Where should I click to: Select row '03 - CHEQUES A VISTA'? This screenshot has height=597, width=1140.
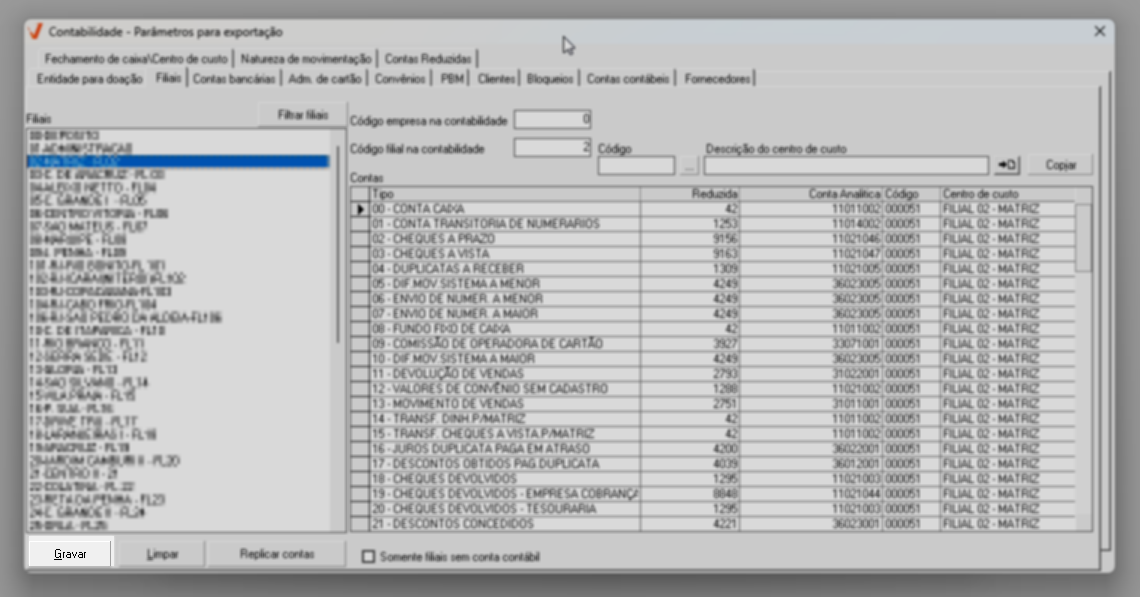(x=712, y=254)
